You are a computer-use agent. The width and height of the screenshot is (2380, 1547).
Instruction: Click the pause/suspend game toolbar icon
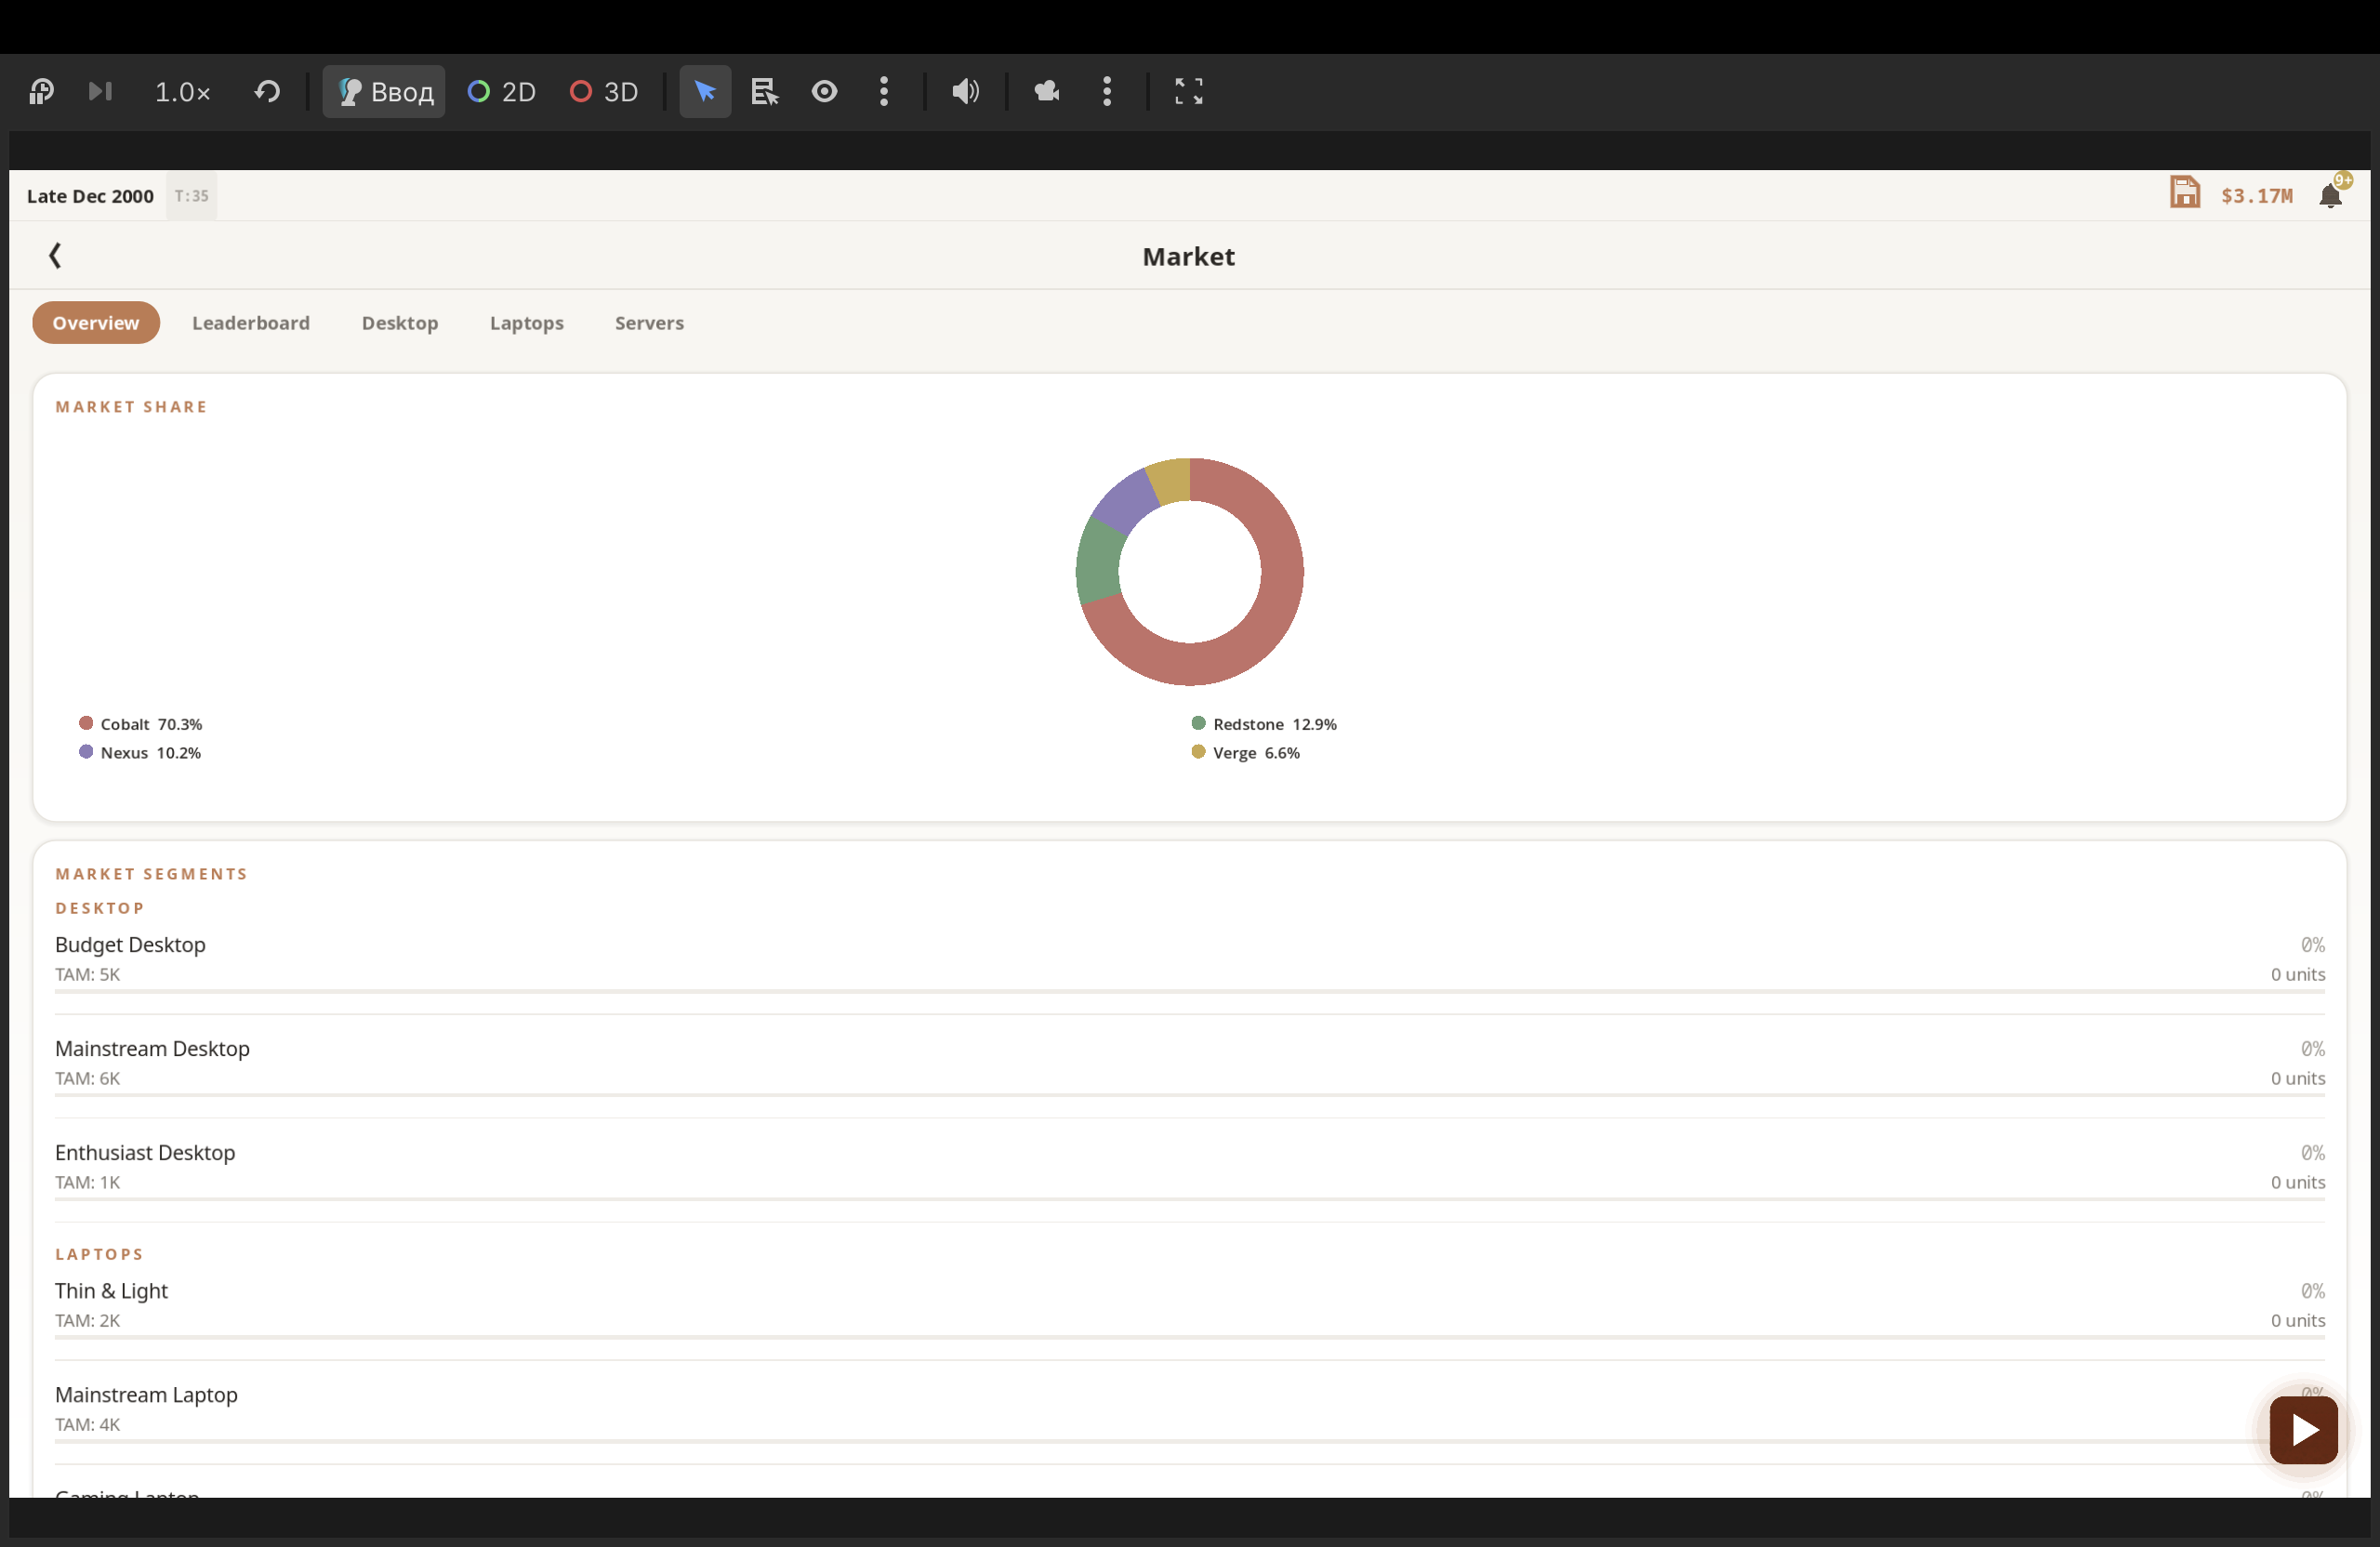point(41,92)
